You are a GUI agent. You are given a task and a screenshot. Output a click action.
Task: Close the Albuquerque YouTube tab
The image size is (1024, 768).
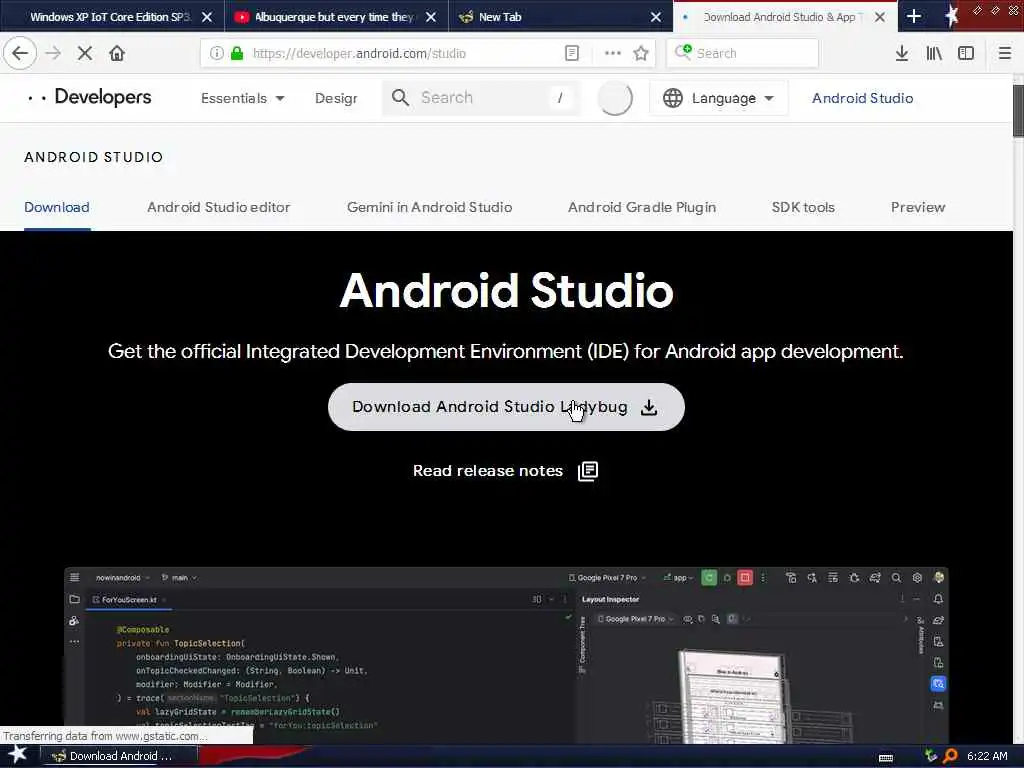pos(430,17)
